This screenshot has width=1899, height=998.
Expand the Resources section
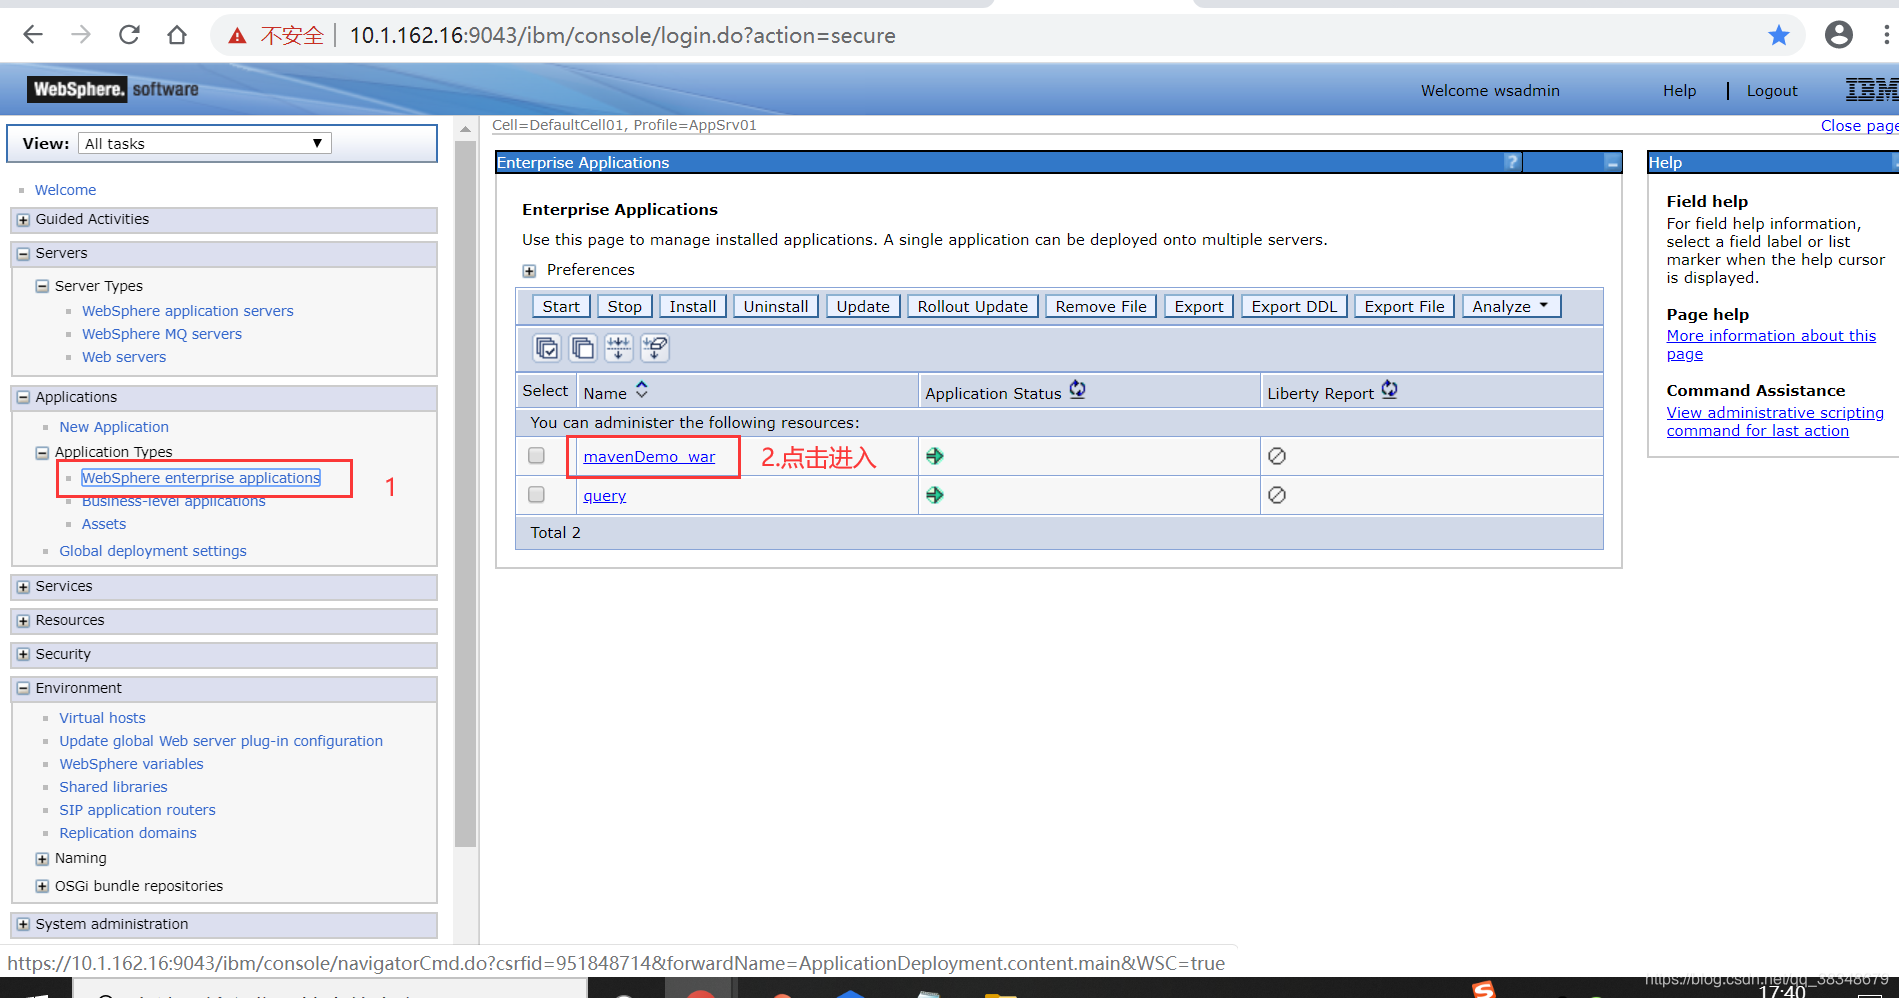(23, 621)
